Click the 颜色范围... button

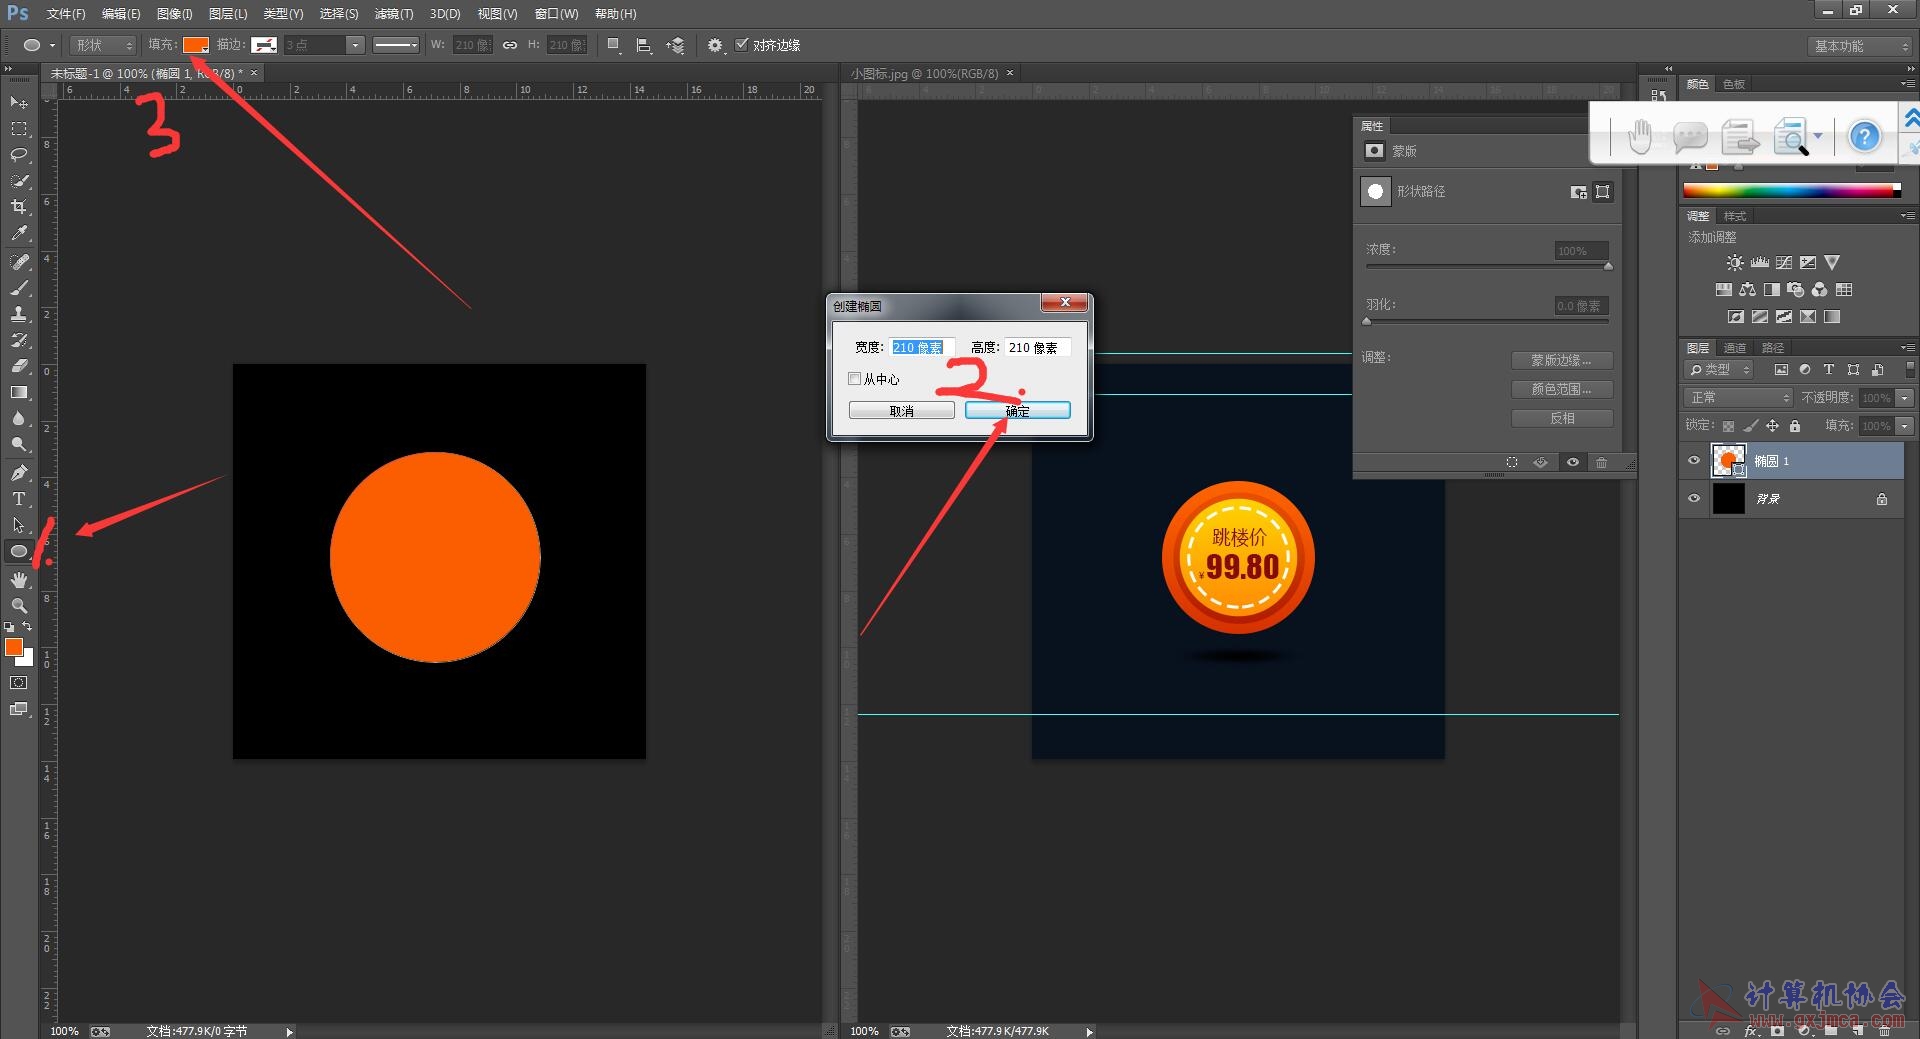1562,389
